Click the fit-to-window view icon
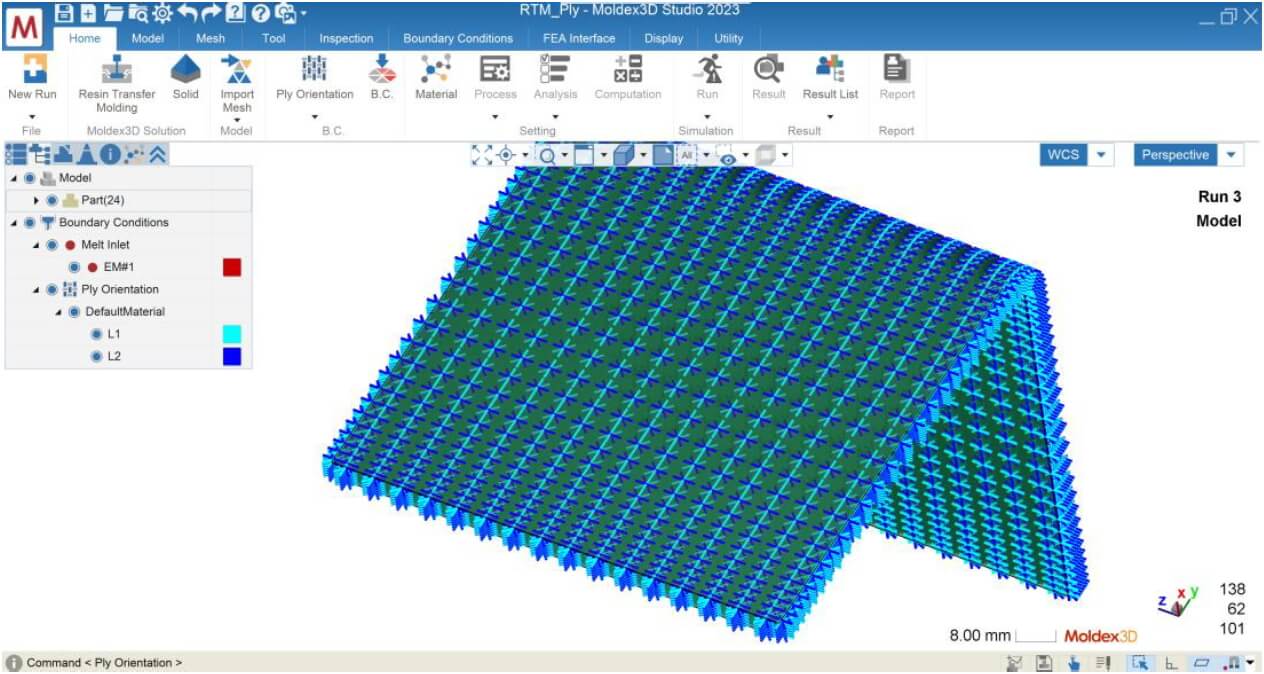Image resolution: width=1264 pixels, height=674 pixels. pos(482,155)
